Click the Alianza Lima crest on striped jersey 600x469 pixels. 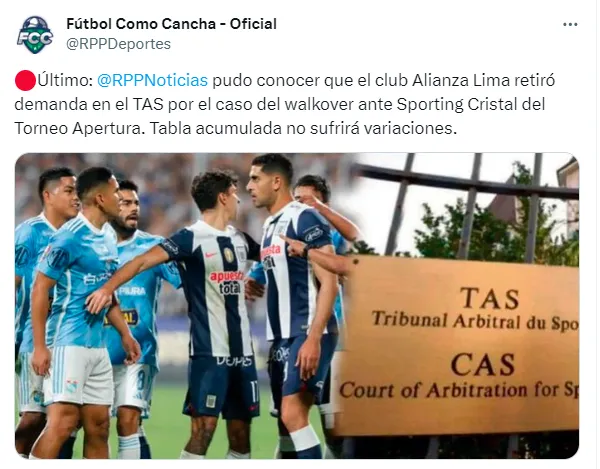pyautogui.click(x=242, y=254)
